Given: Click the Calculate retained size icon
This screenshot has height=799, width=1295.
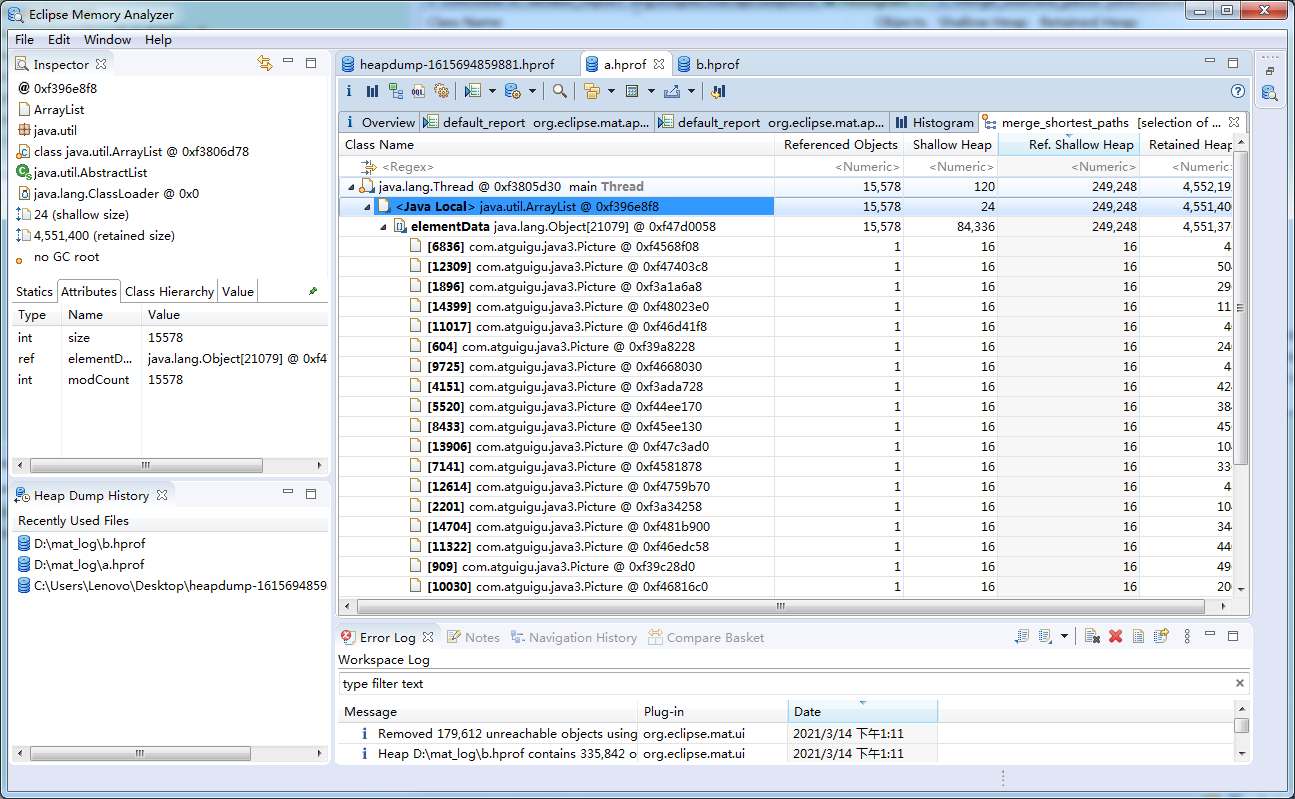Looking at the screenshot, I should point(632,91).
